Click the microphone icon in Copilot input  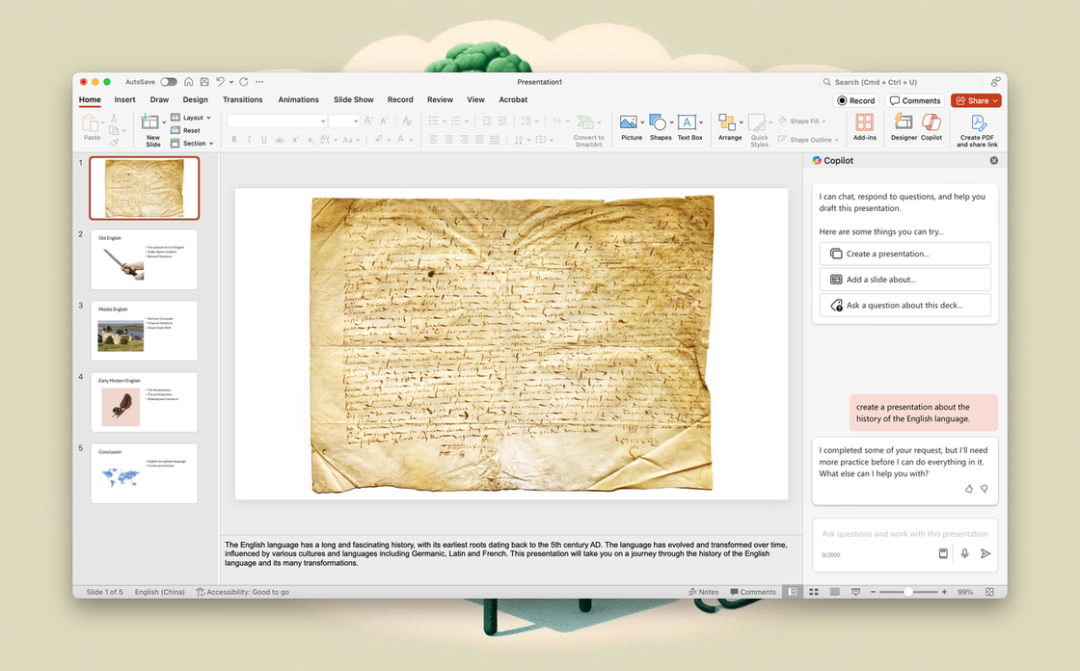pos(965,553)
